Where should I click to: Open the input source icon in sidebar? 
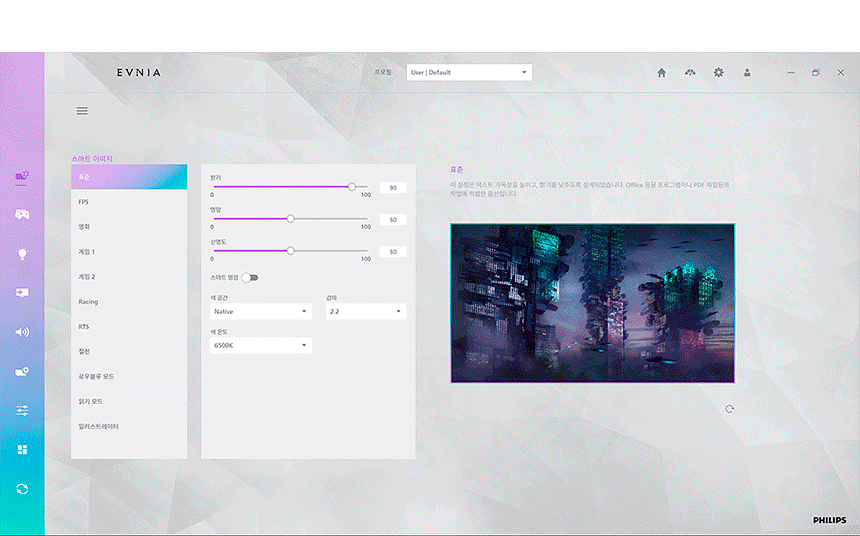click(22, 292)
